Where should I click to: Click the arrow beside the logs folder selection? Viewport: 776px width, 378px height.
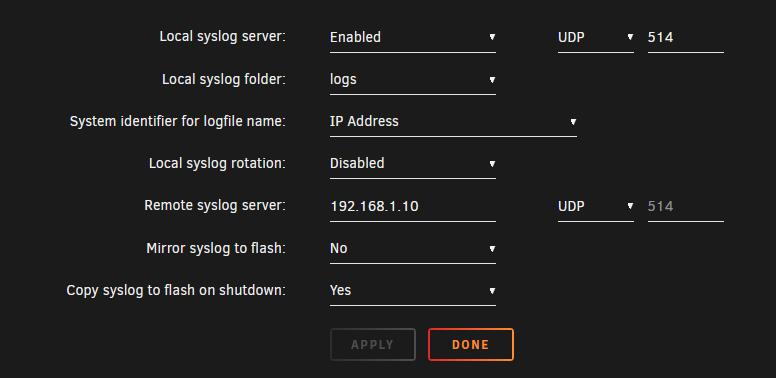point(492,79)
